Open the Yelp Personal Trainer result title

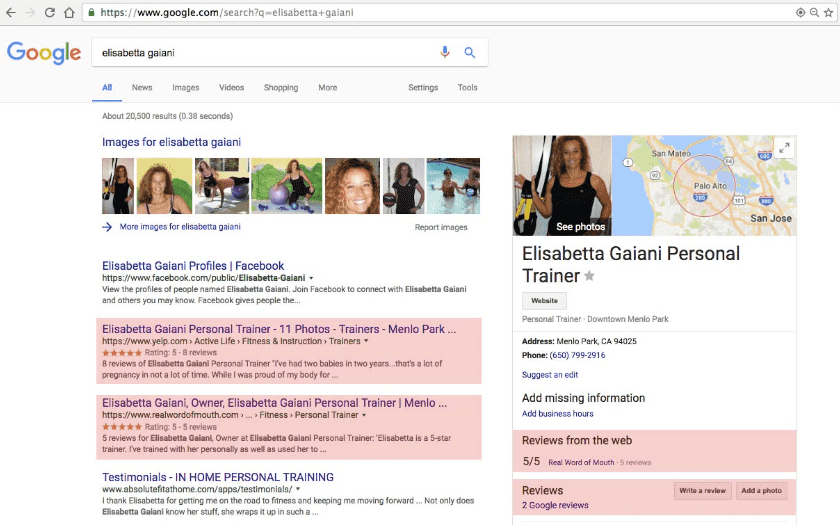(x=279, y=329)
